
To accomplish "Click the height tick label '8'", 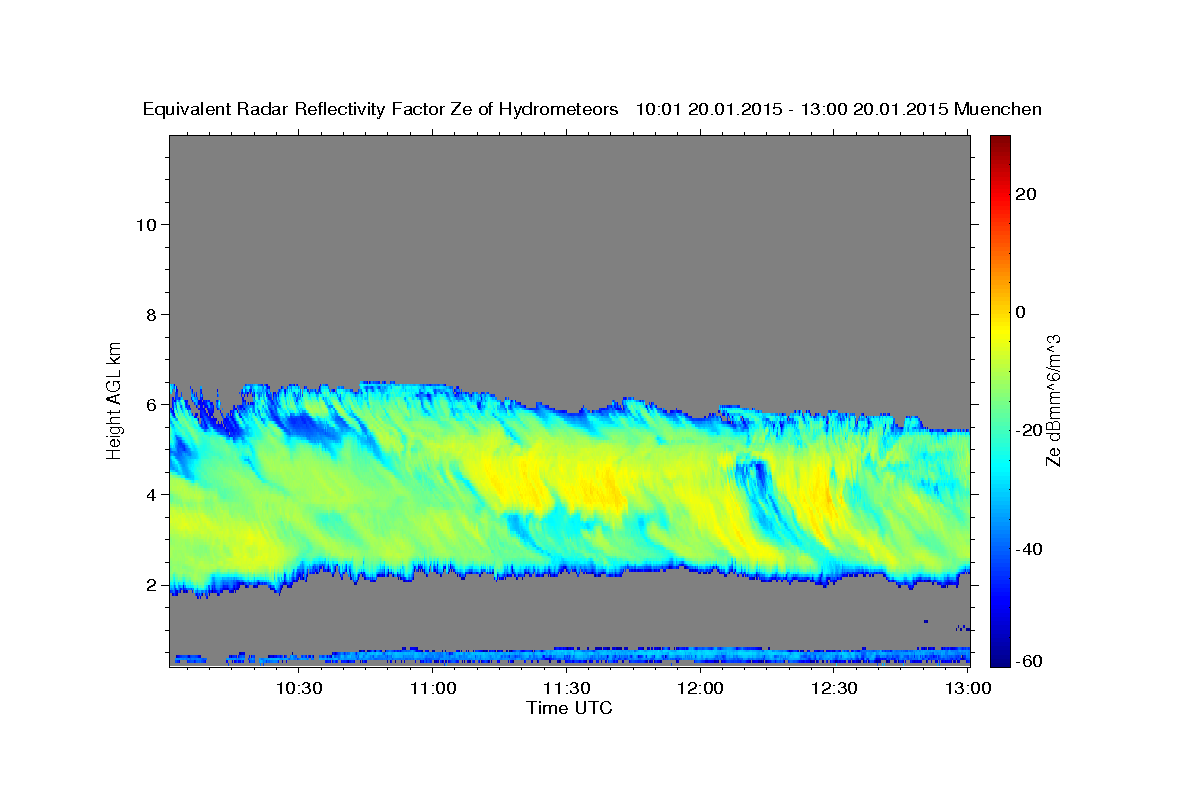I will [149, 314].
